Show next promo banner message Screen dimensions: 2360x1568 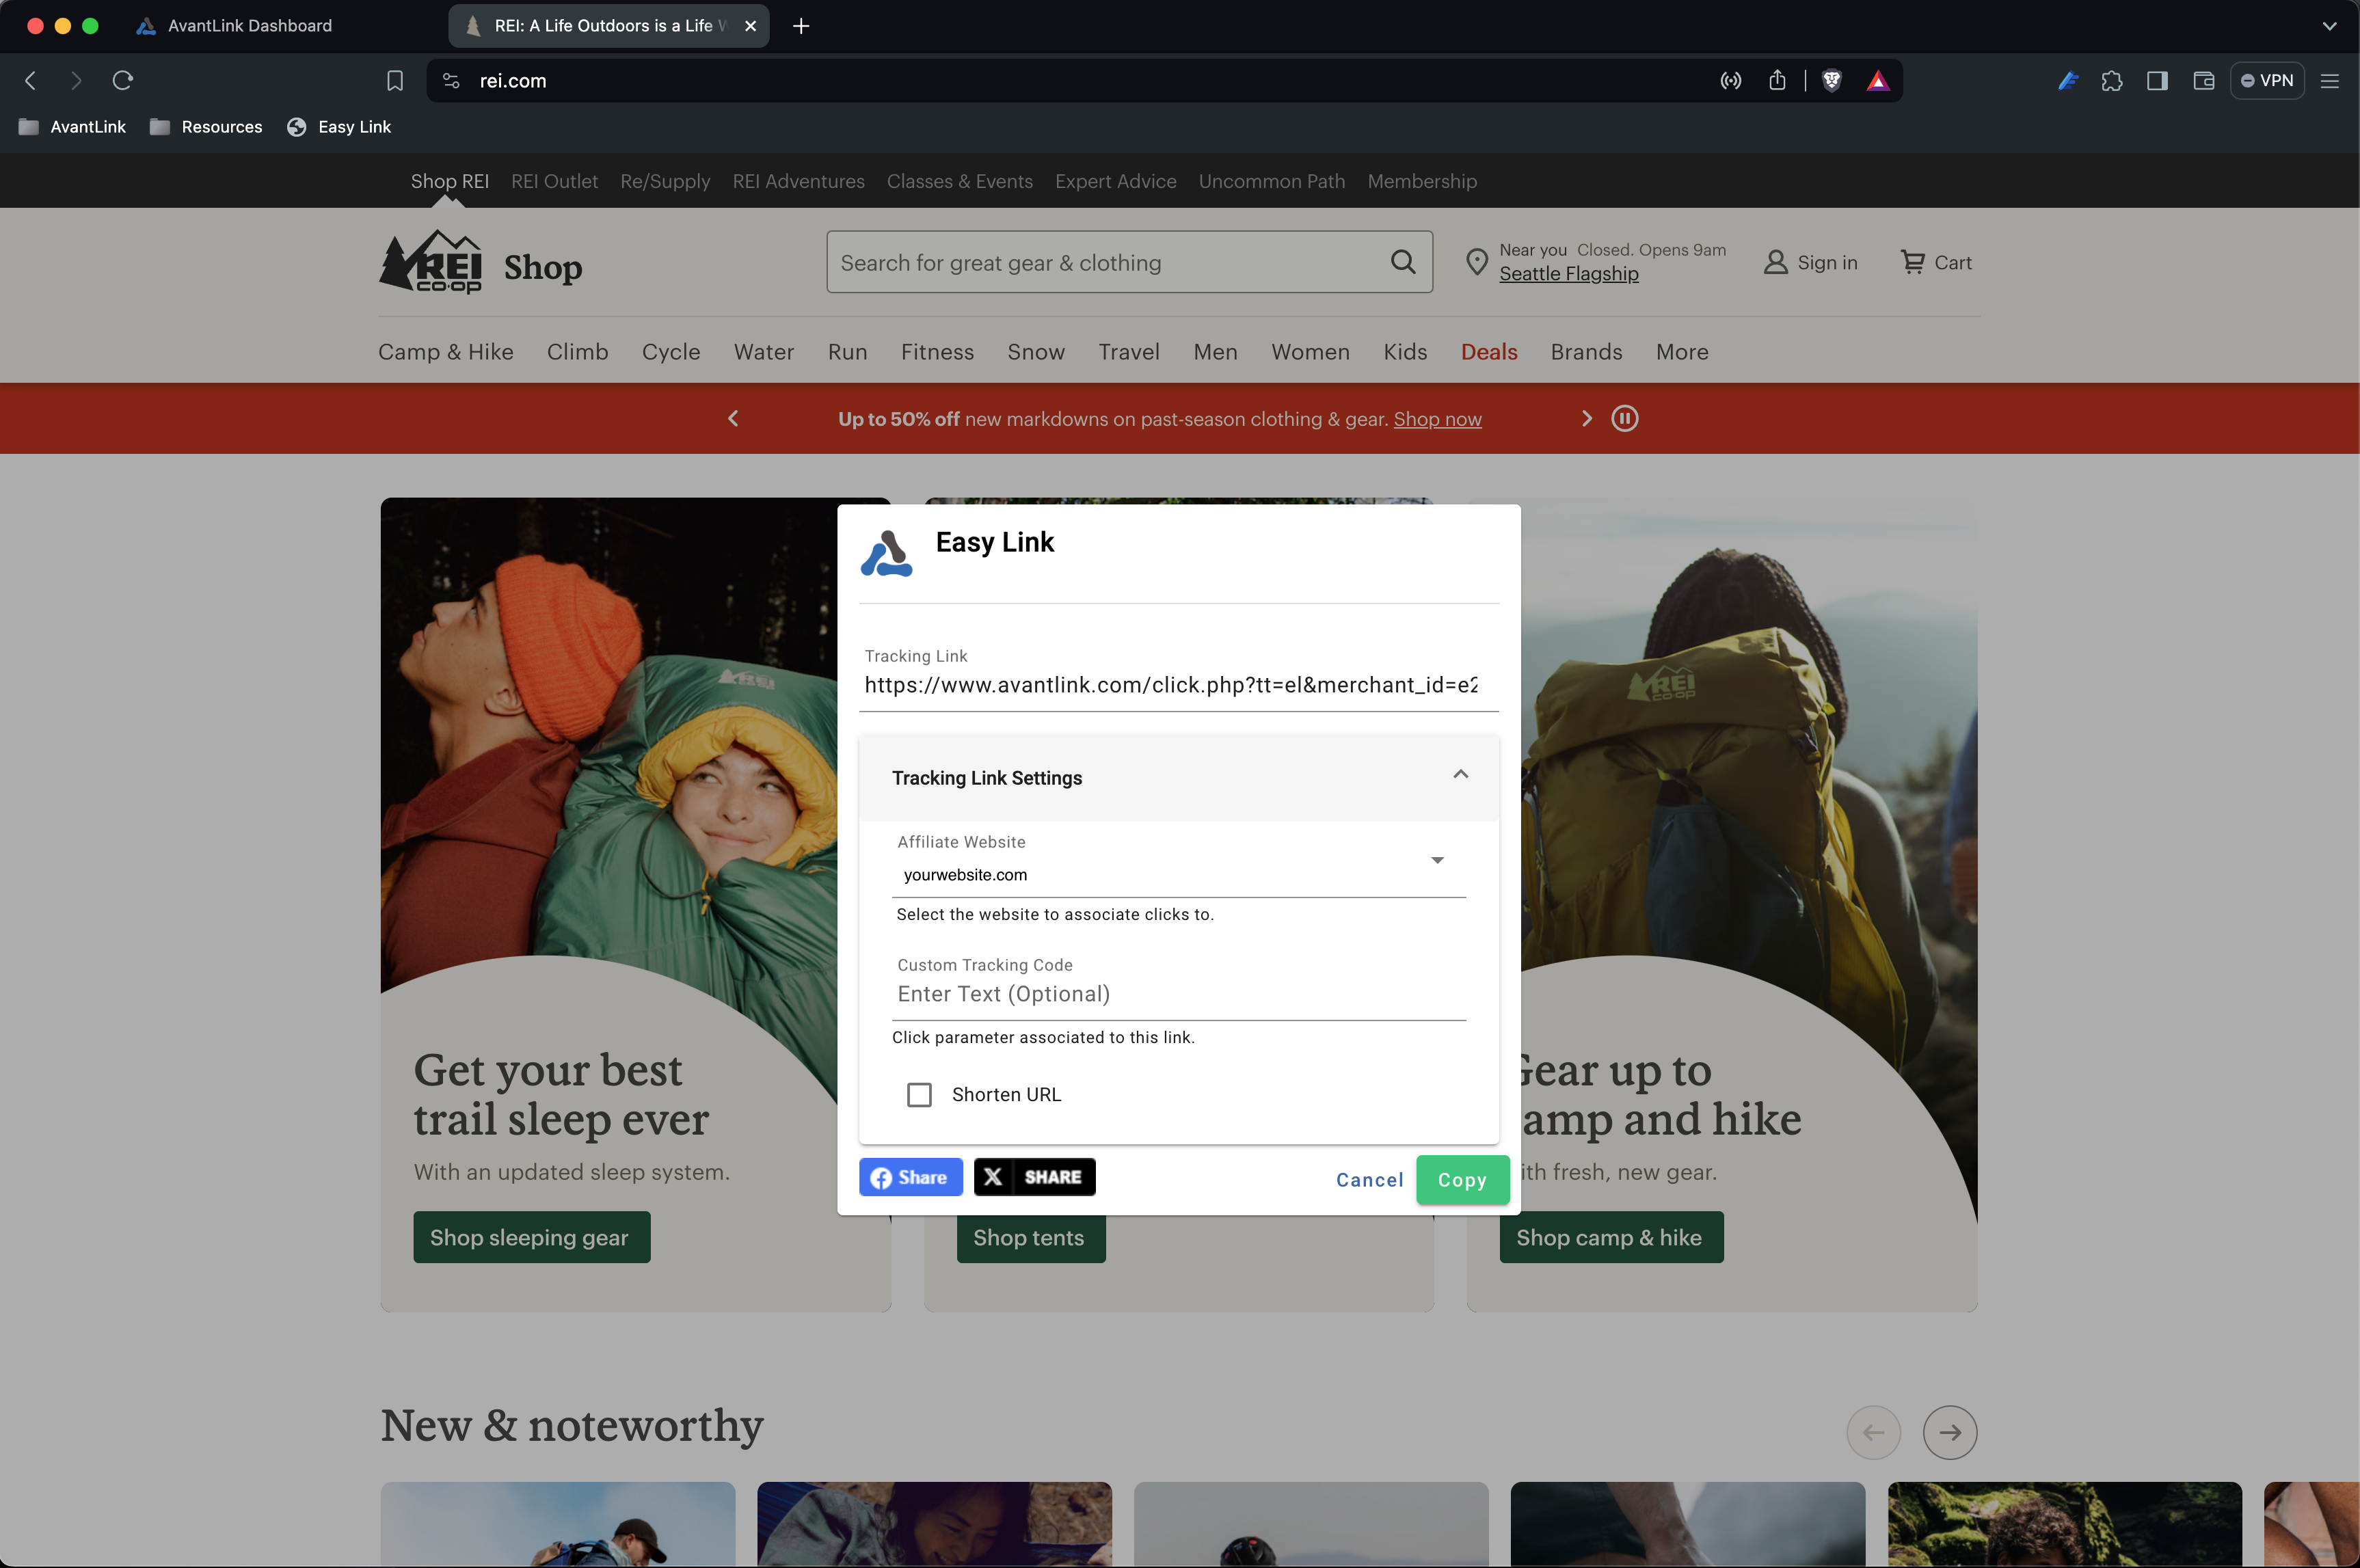point(1586,418)
